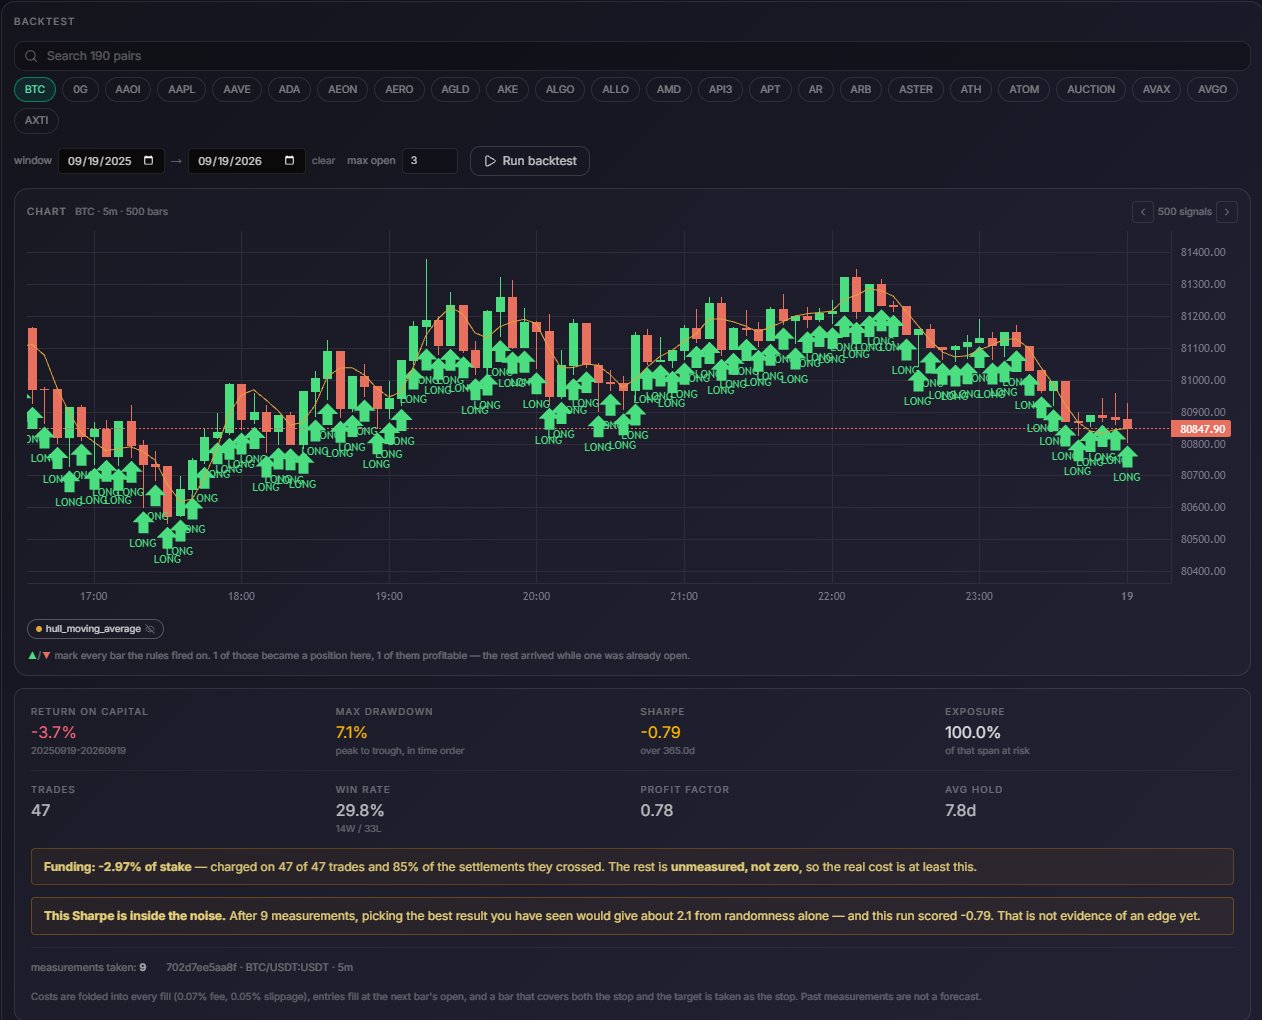Click the 80400.00 price axis label

coord(1203,571)
